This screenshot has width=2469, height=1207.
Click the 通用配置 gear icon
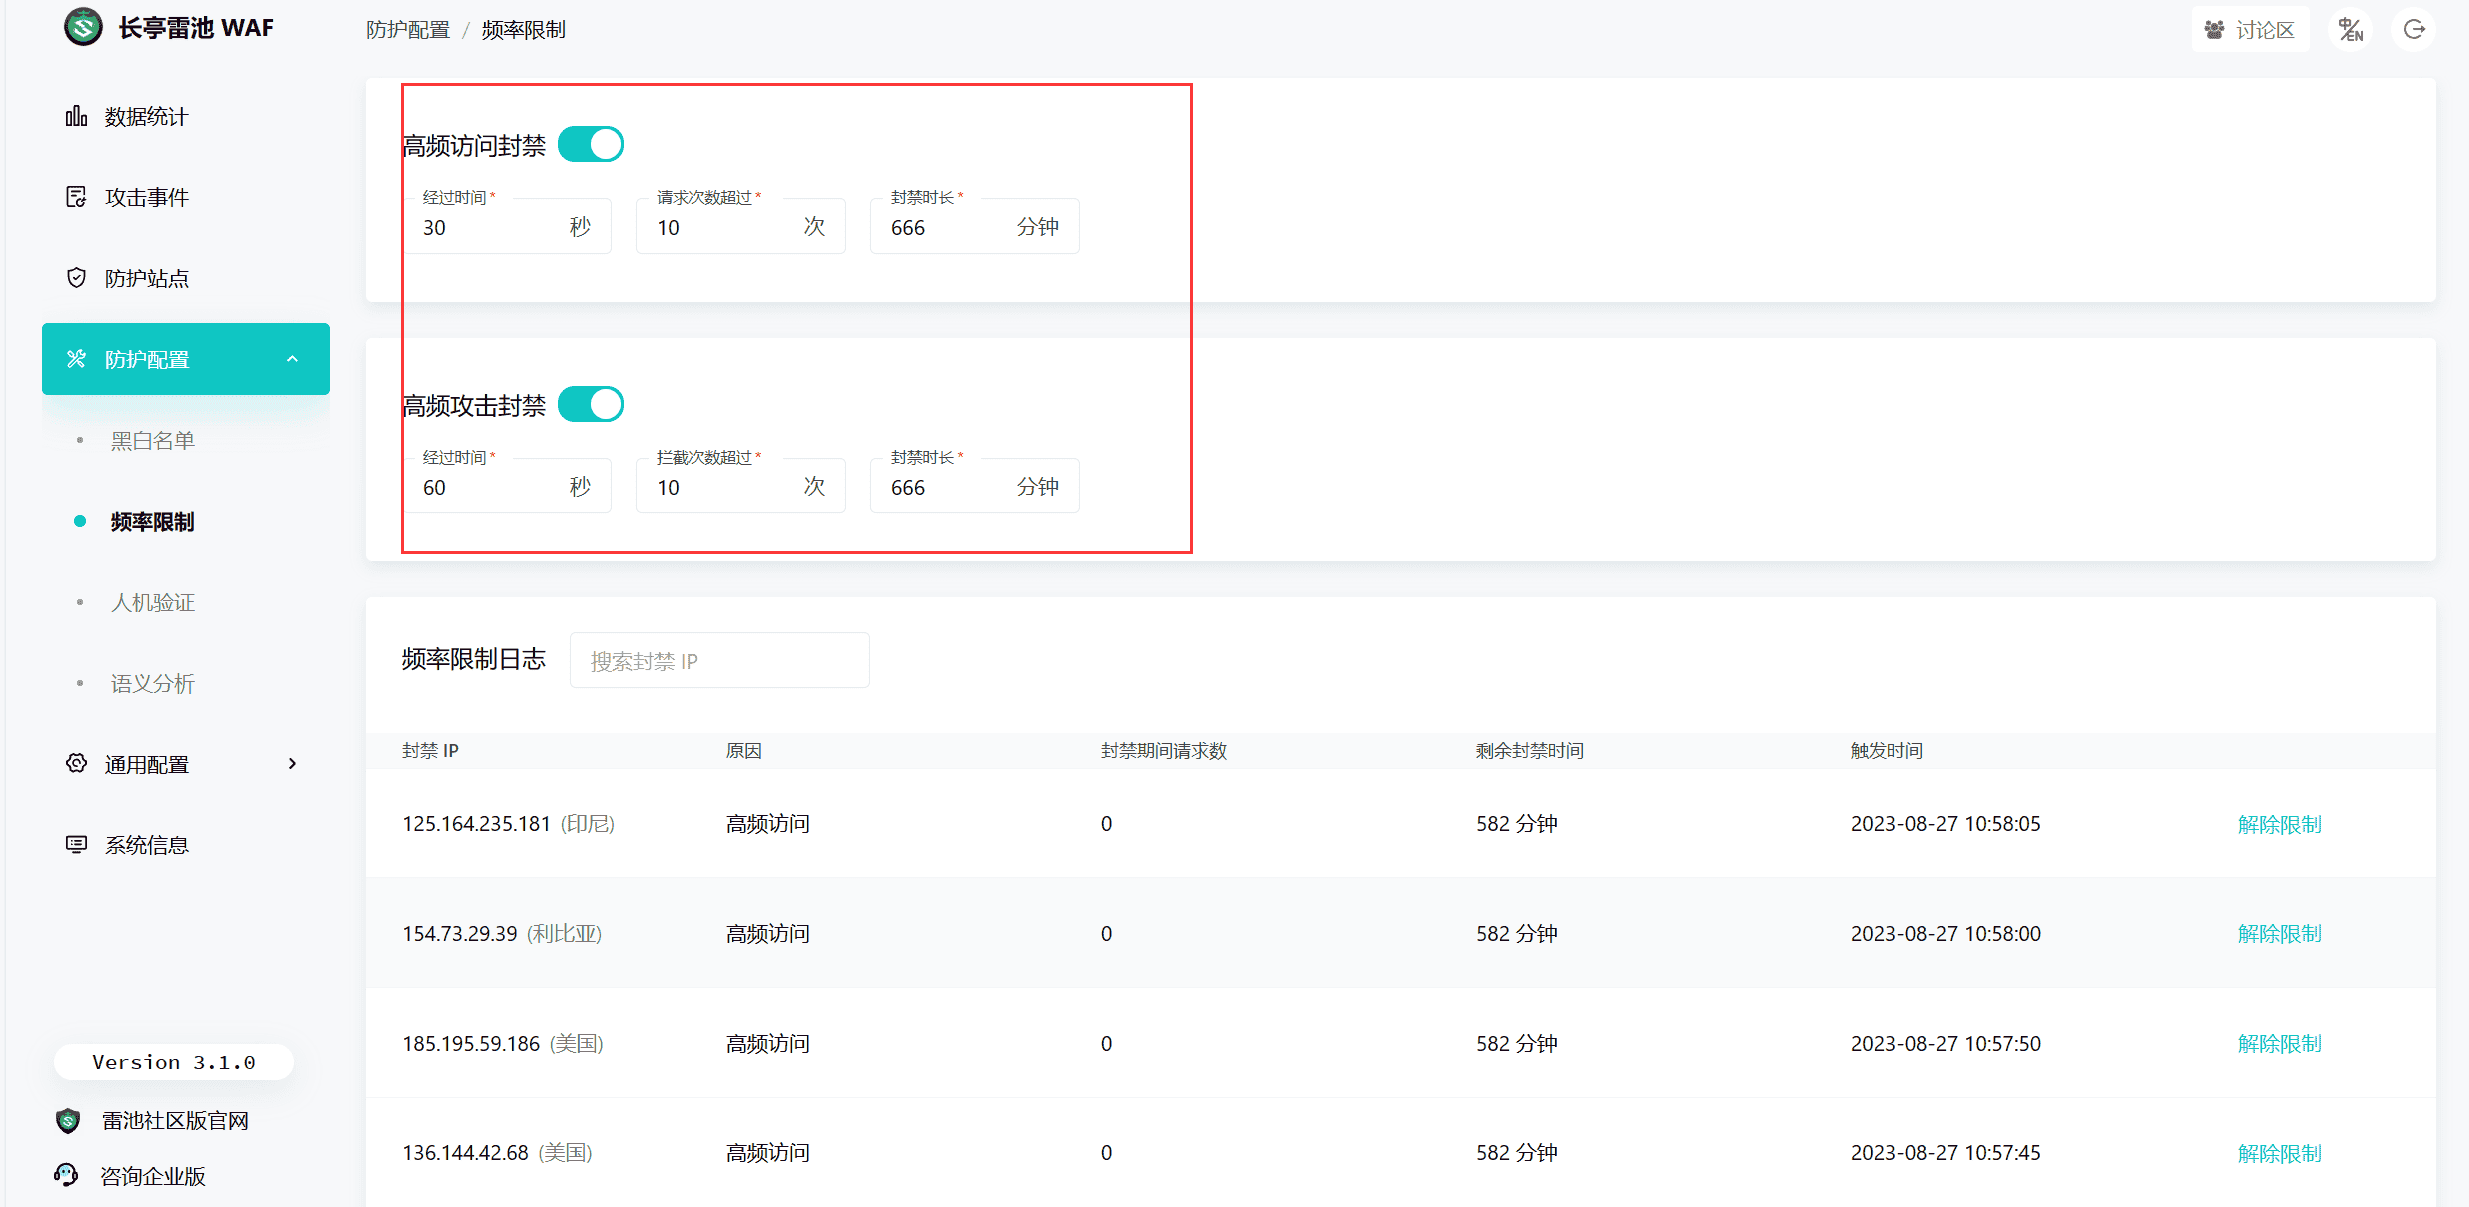(x=76, y=764)
